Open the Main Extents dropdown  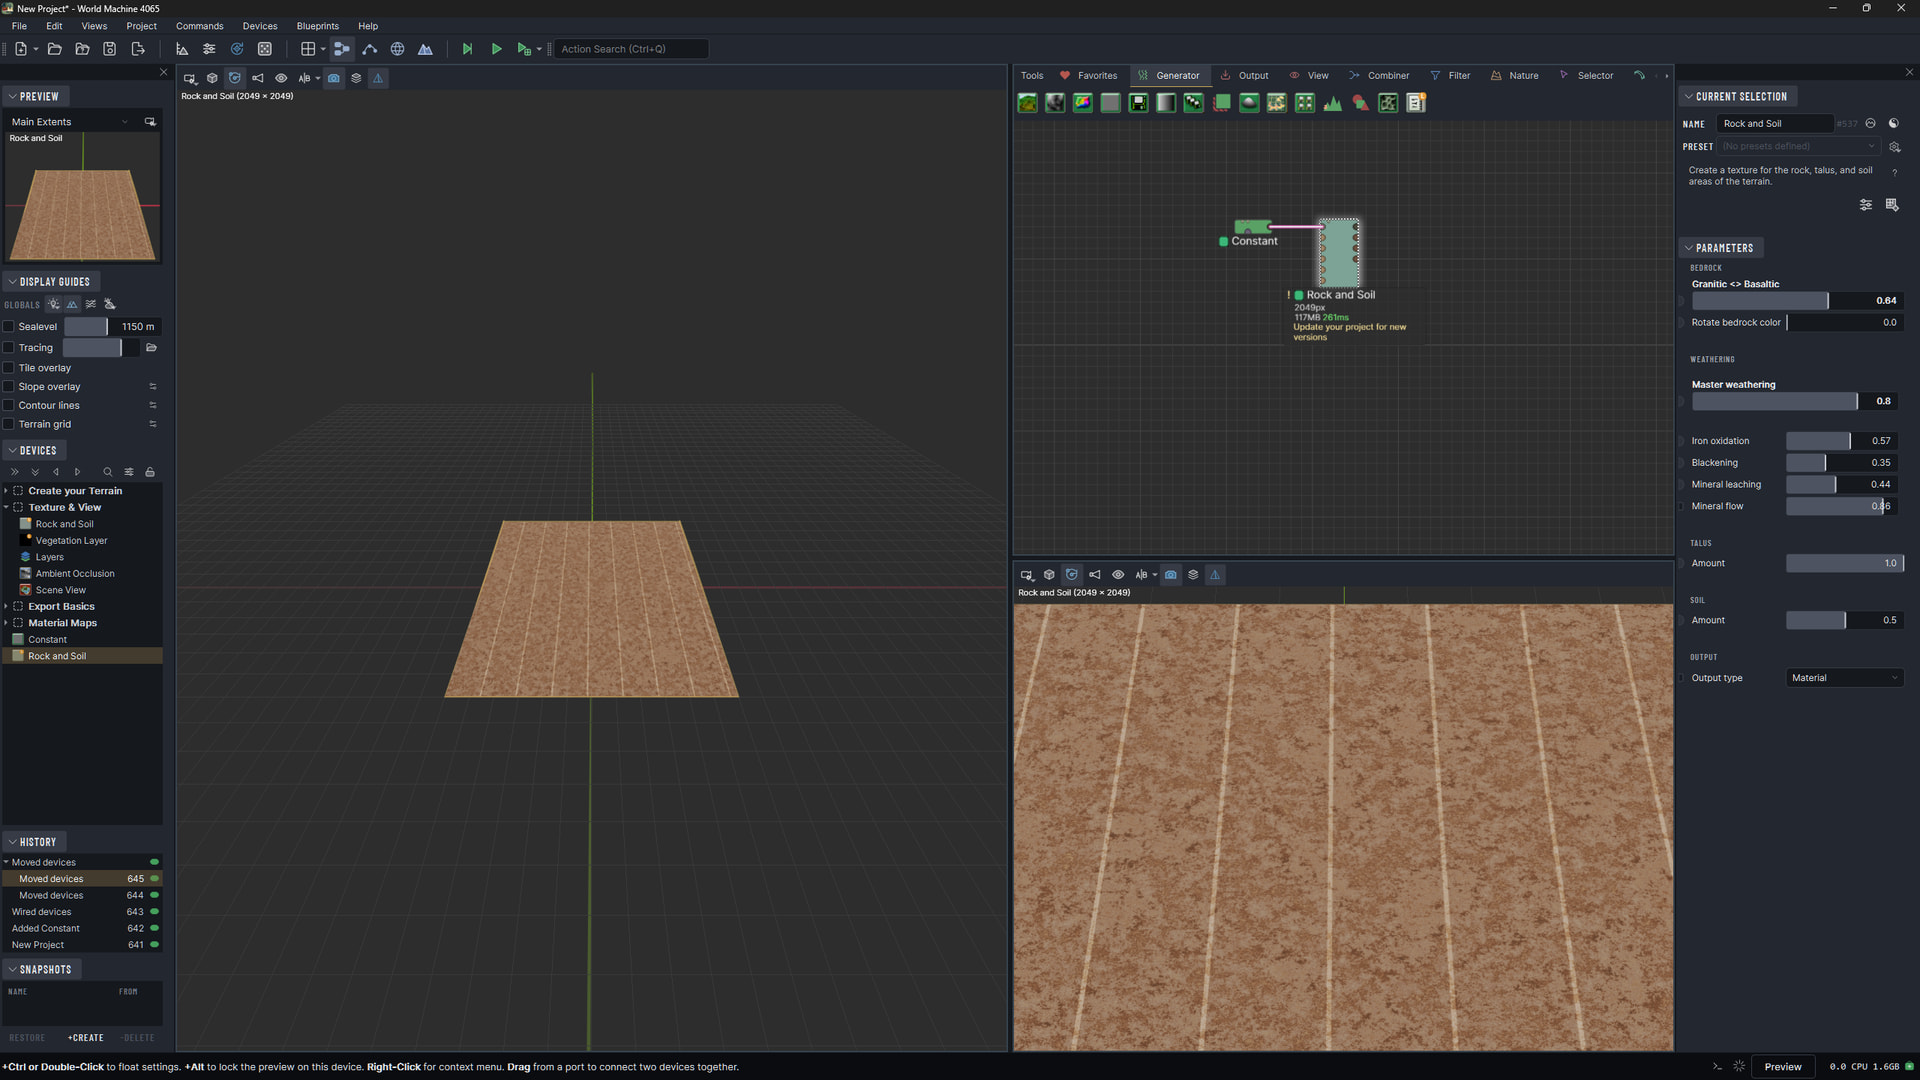[x=70, y=122]
